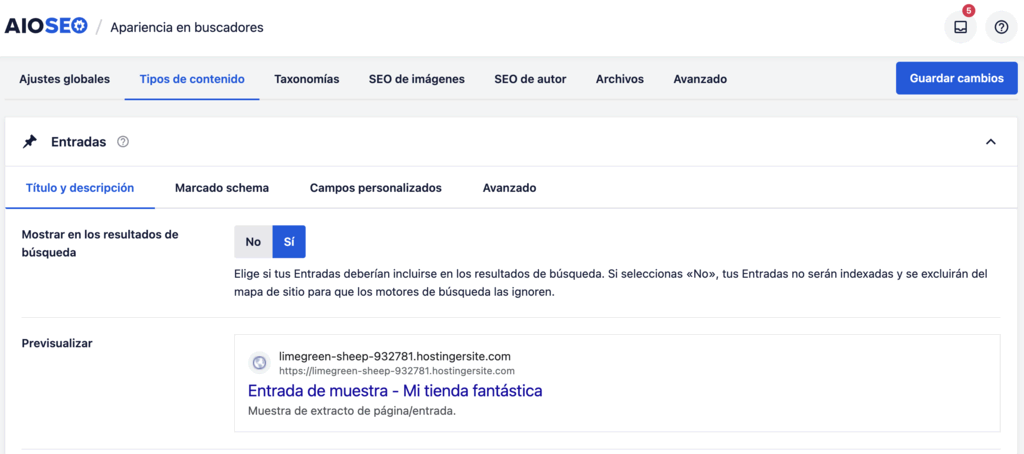Go to the SEO de imágenes tab

click(x=416, y=79)
